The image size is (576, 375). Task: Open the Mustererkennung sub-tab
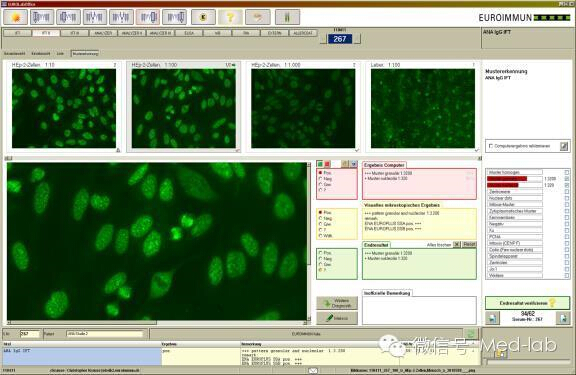[85, 54]
